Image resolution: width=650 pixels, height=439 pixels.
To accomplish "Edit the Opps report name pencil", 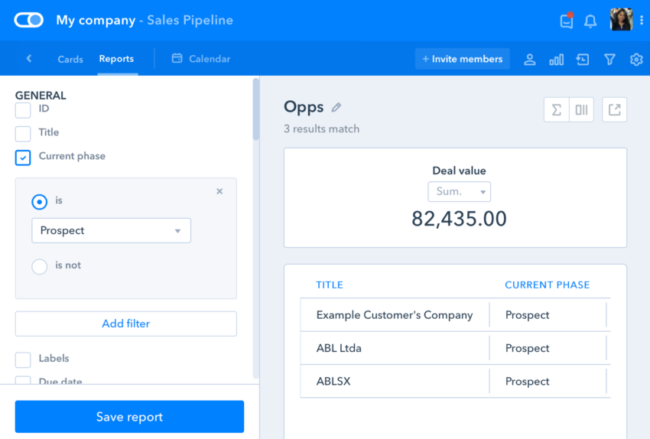I will click(x=336, y=108).
